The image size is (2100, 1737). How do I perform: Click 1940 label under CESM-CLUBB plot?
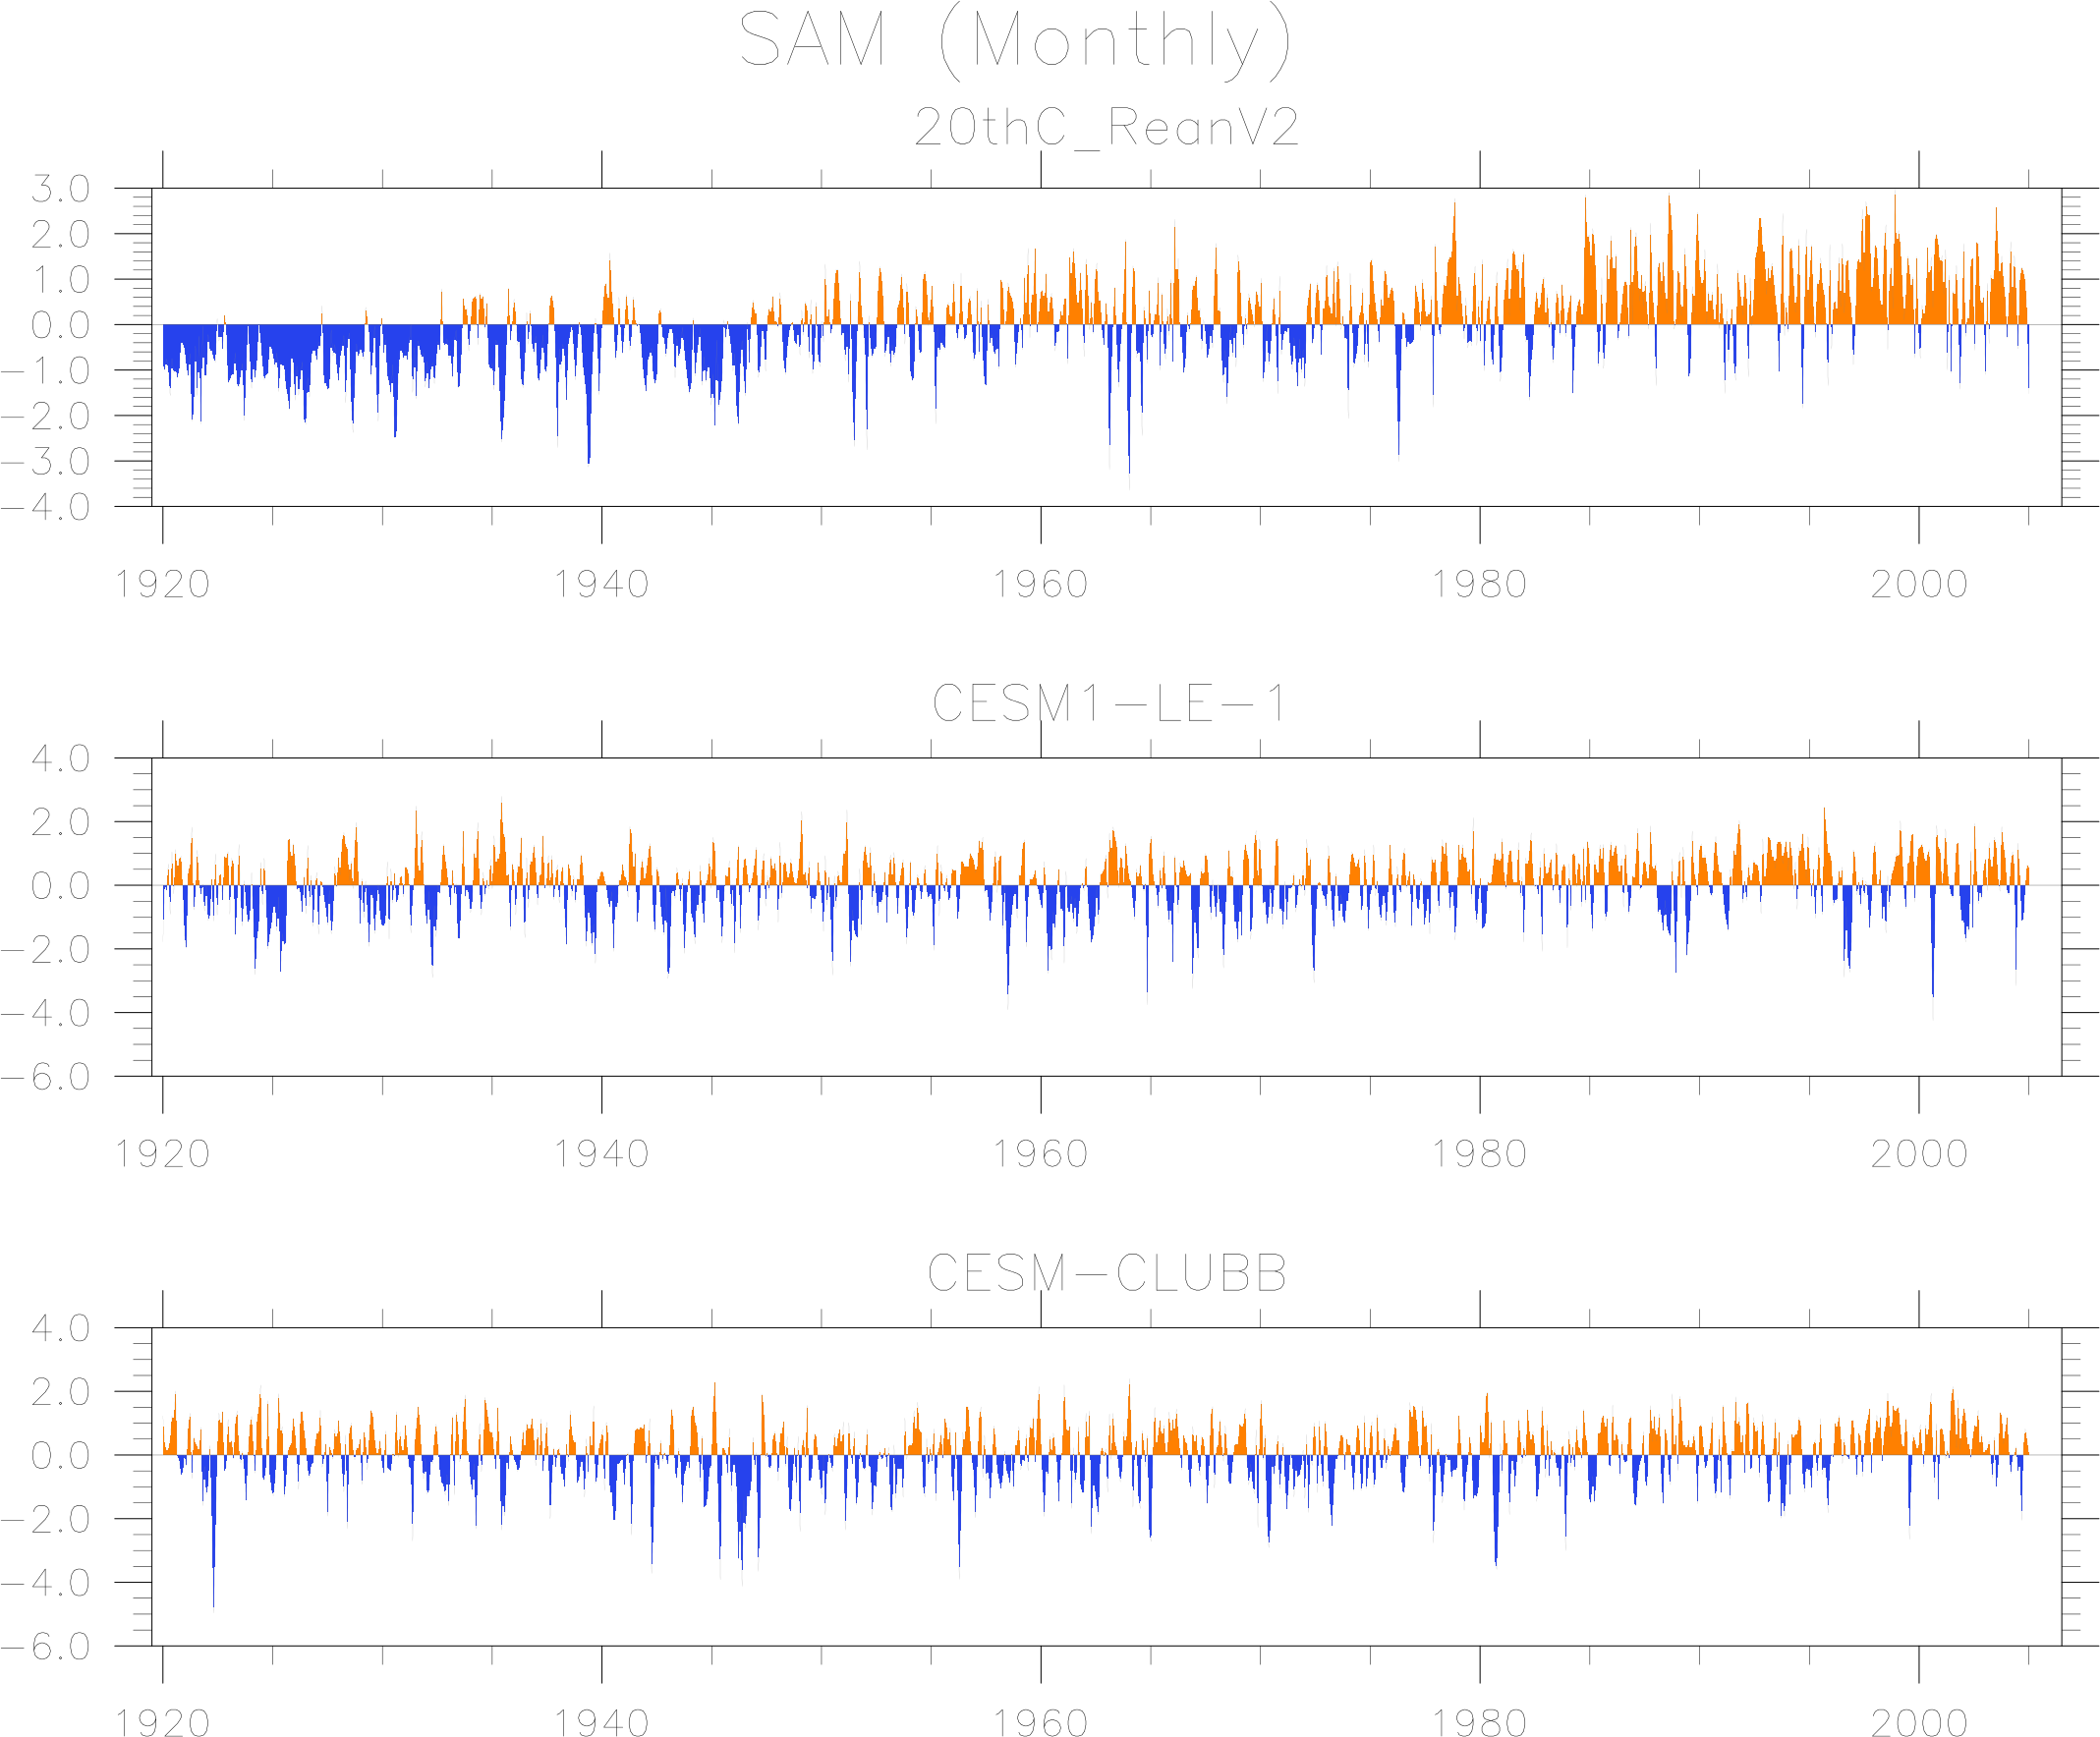pyautogui.click(x=601, y=1724)
